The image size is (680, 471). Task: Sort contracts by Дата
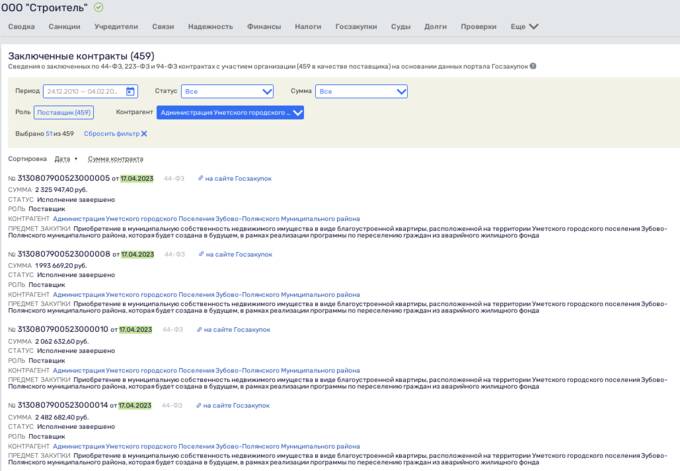(62, 159)
